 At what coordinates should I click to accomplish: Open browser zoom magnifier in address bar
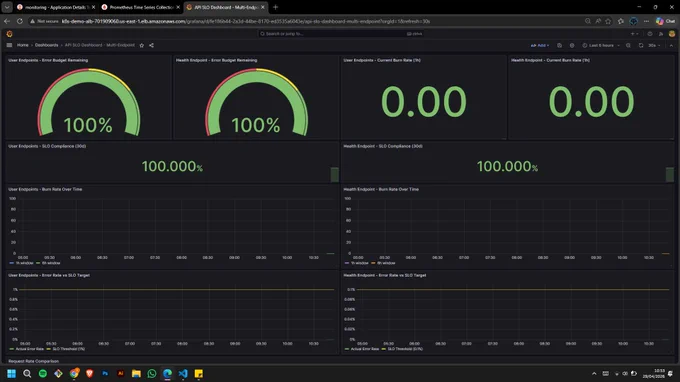(x=588, y=21)
